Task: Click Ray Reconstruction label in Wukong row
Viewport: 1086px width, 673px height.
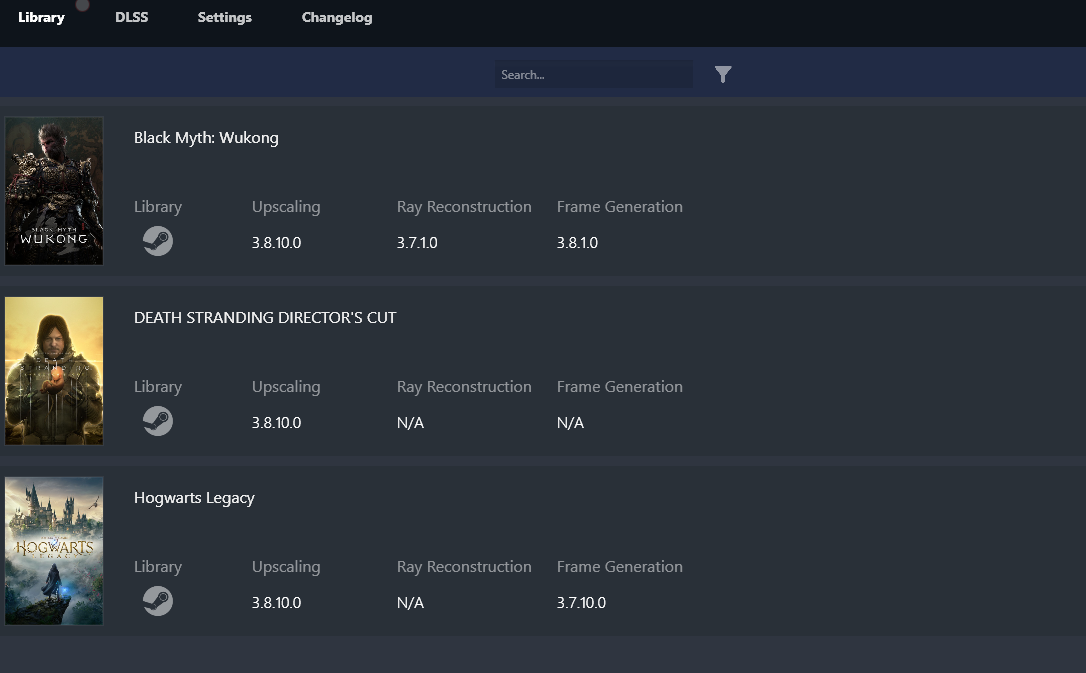Action: (464, 207)
